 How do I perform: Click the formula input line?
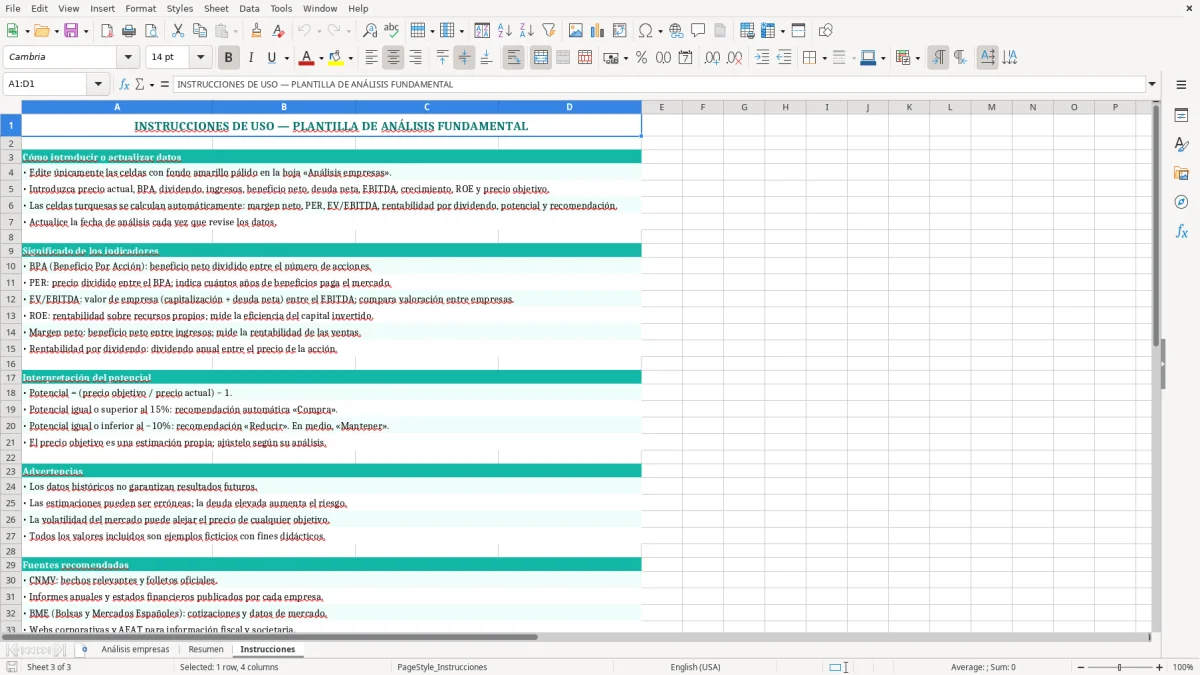[659, 85]
